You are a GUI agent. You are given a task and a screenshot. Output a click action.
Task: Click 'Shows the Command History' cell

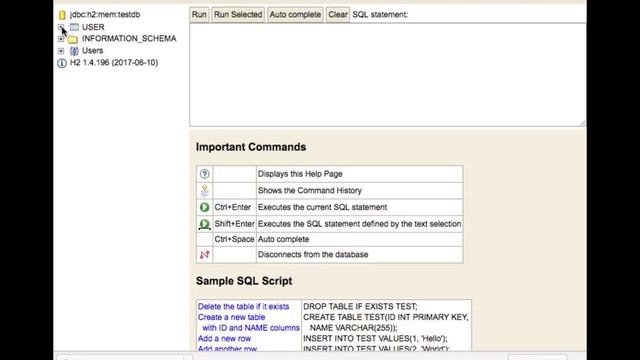[x=360, y=191]
